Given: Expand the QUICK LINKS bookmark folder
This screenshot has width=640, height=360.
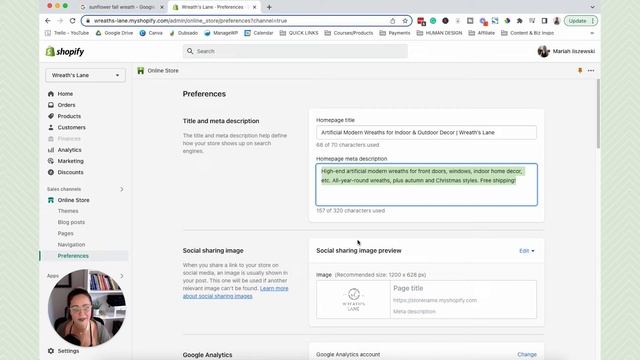Looking at the screenshot, I should (299, 33).
